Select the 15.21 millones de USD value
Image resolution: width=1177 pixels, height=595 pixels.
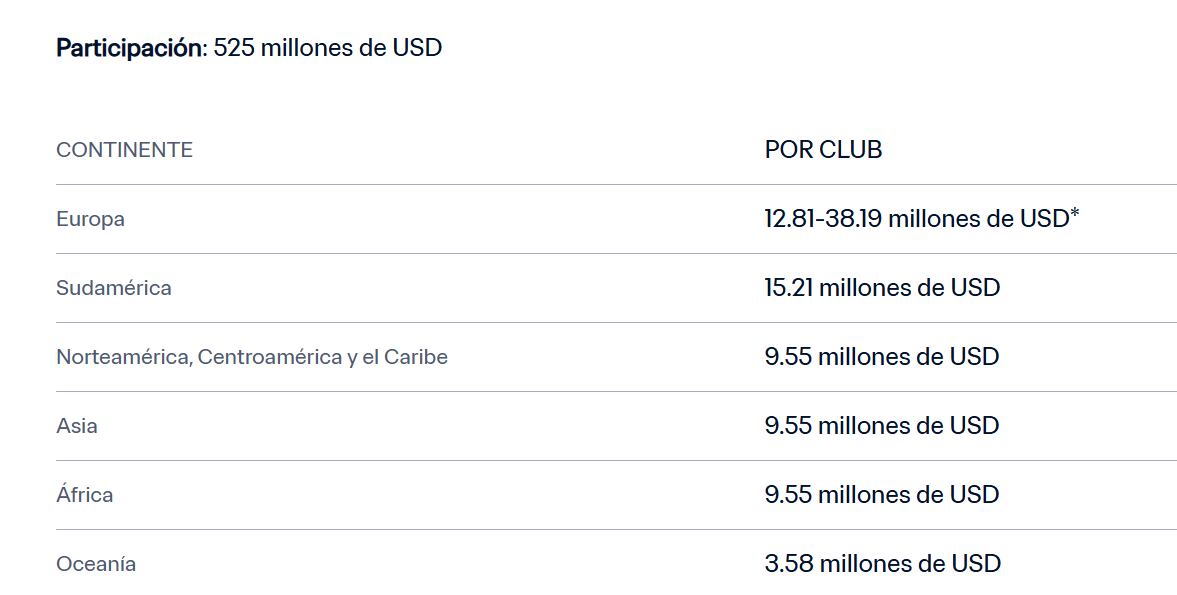[882, 288]
